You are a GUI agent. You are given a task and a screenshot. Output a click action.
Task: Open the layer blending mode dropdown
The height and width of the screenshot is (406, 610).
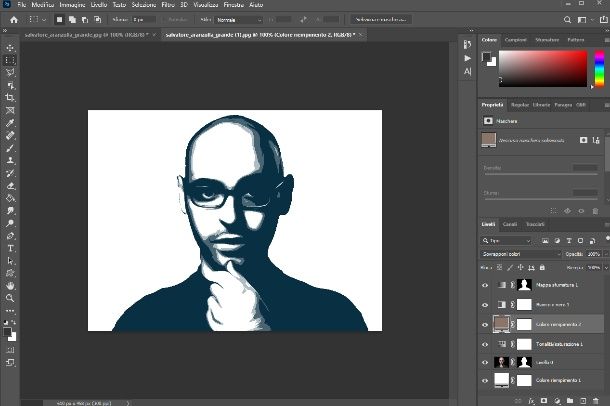pyautogui.click(x=520, y=254)
